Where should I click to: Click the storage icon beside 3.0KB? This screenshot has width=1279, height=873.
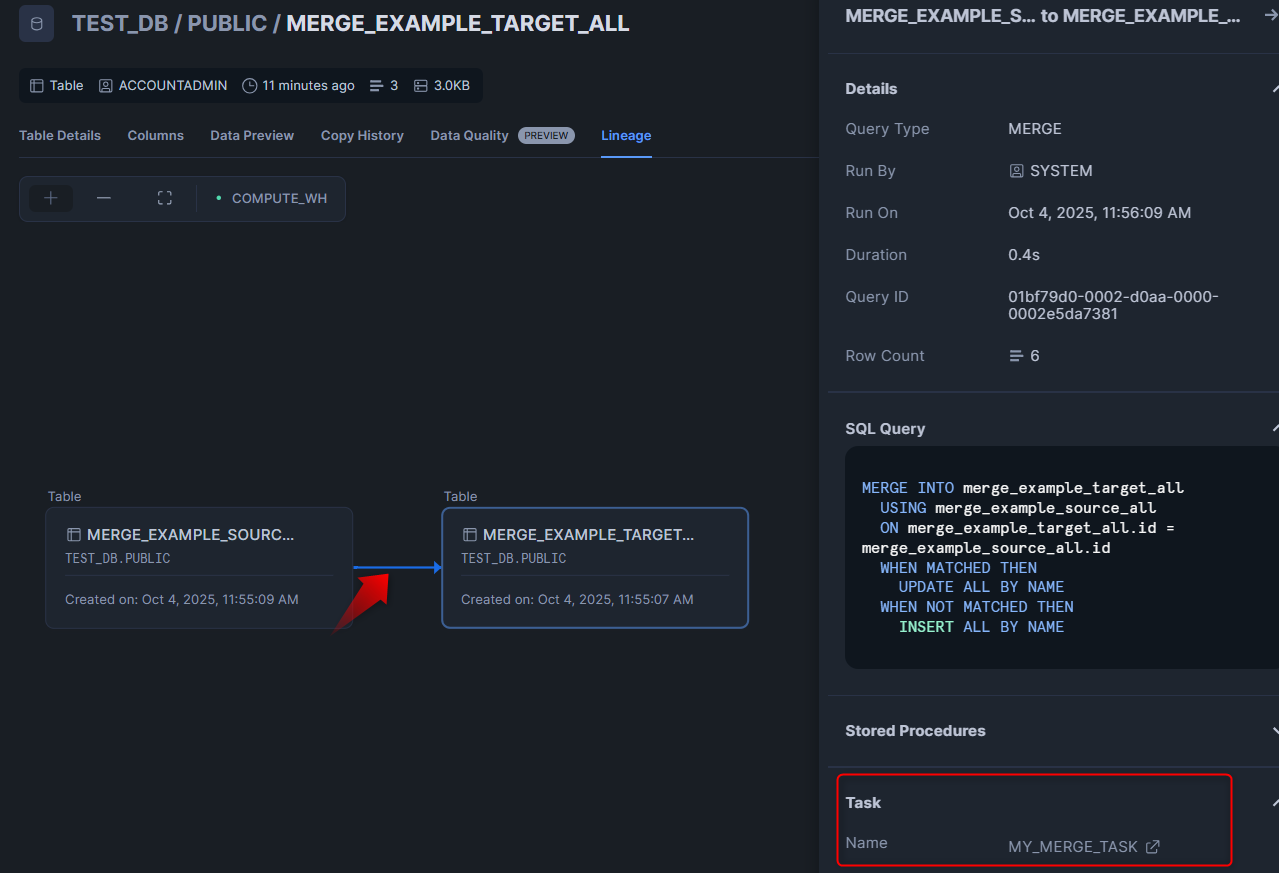[421, 86]
